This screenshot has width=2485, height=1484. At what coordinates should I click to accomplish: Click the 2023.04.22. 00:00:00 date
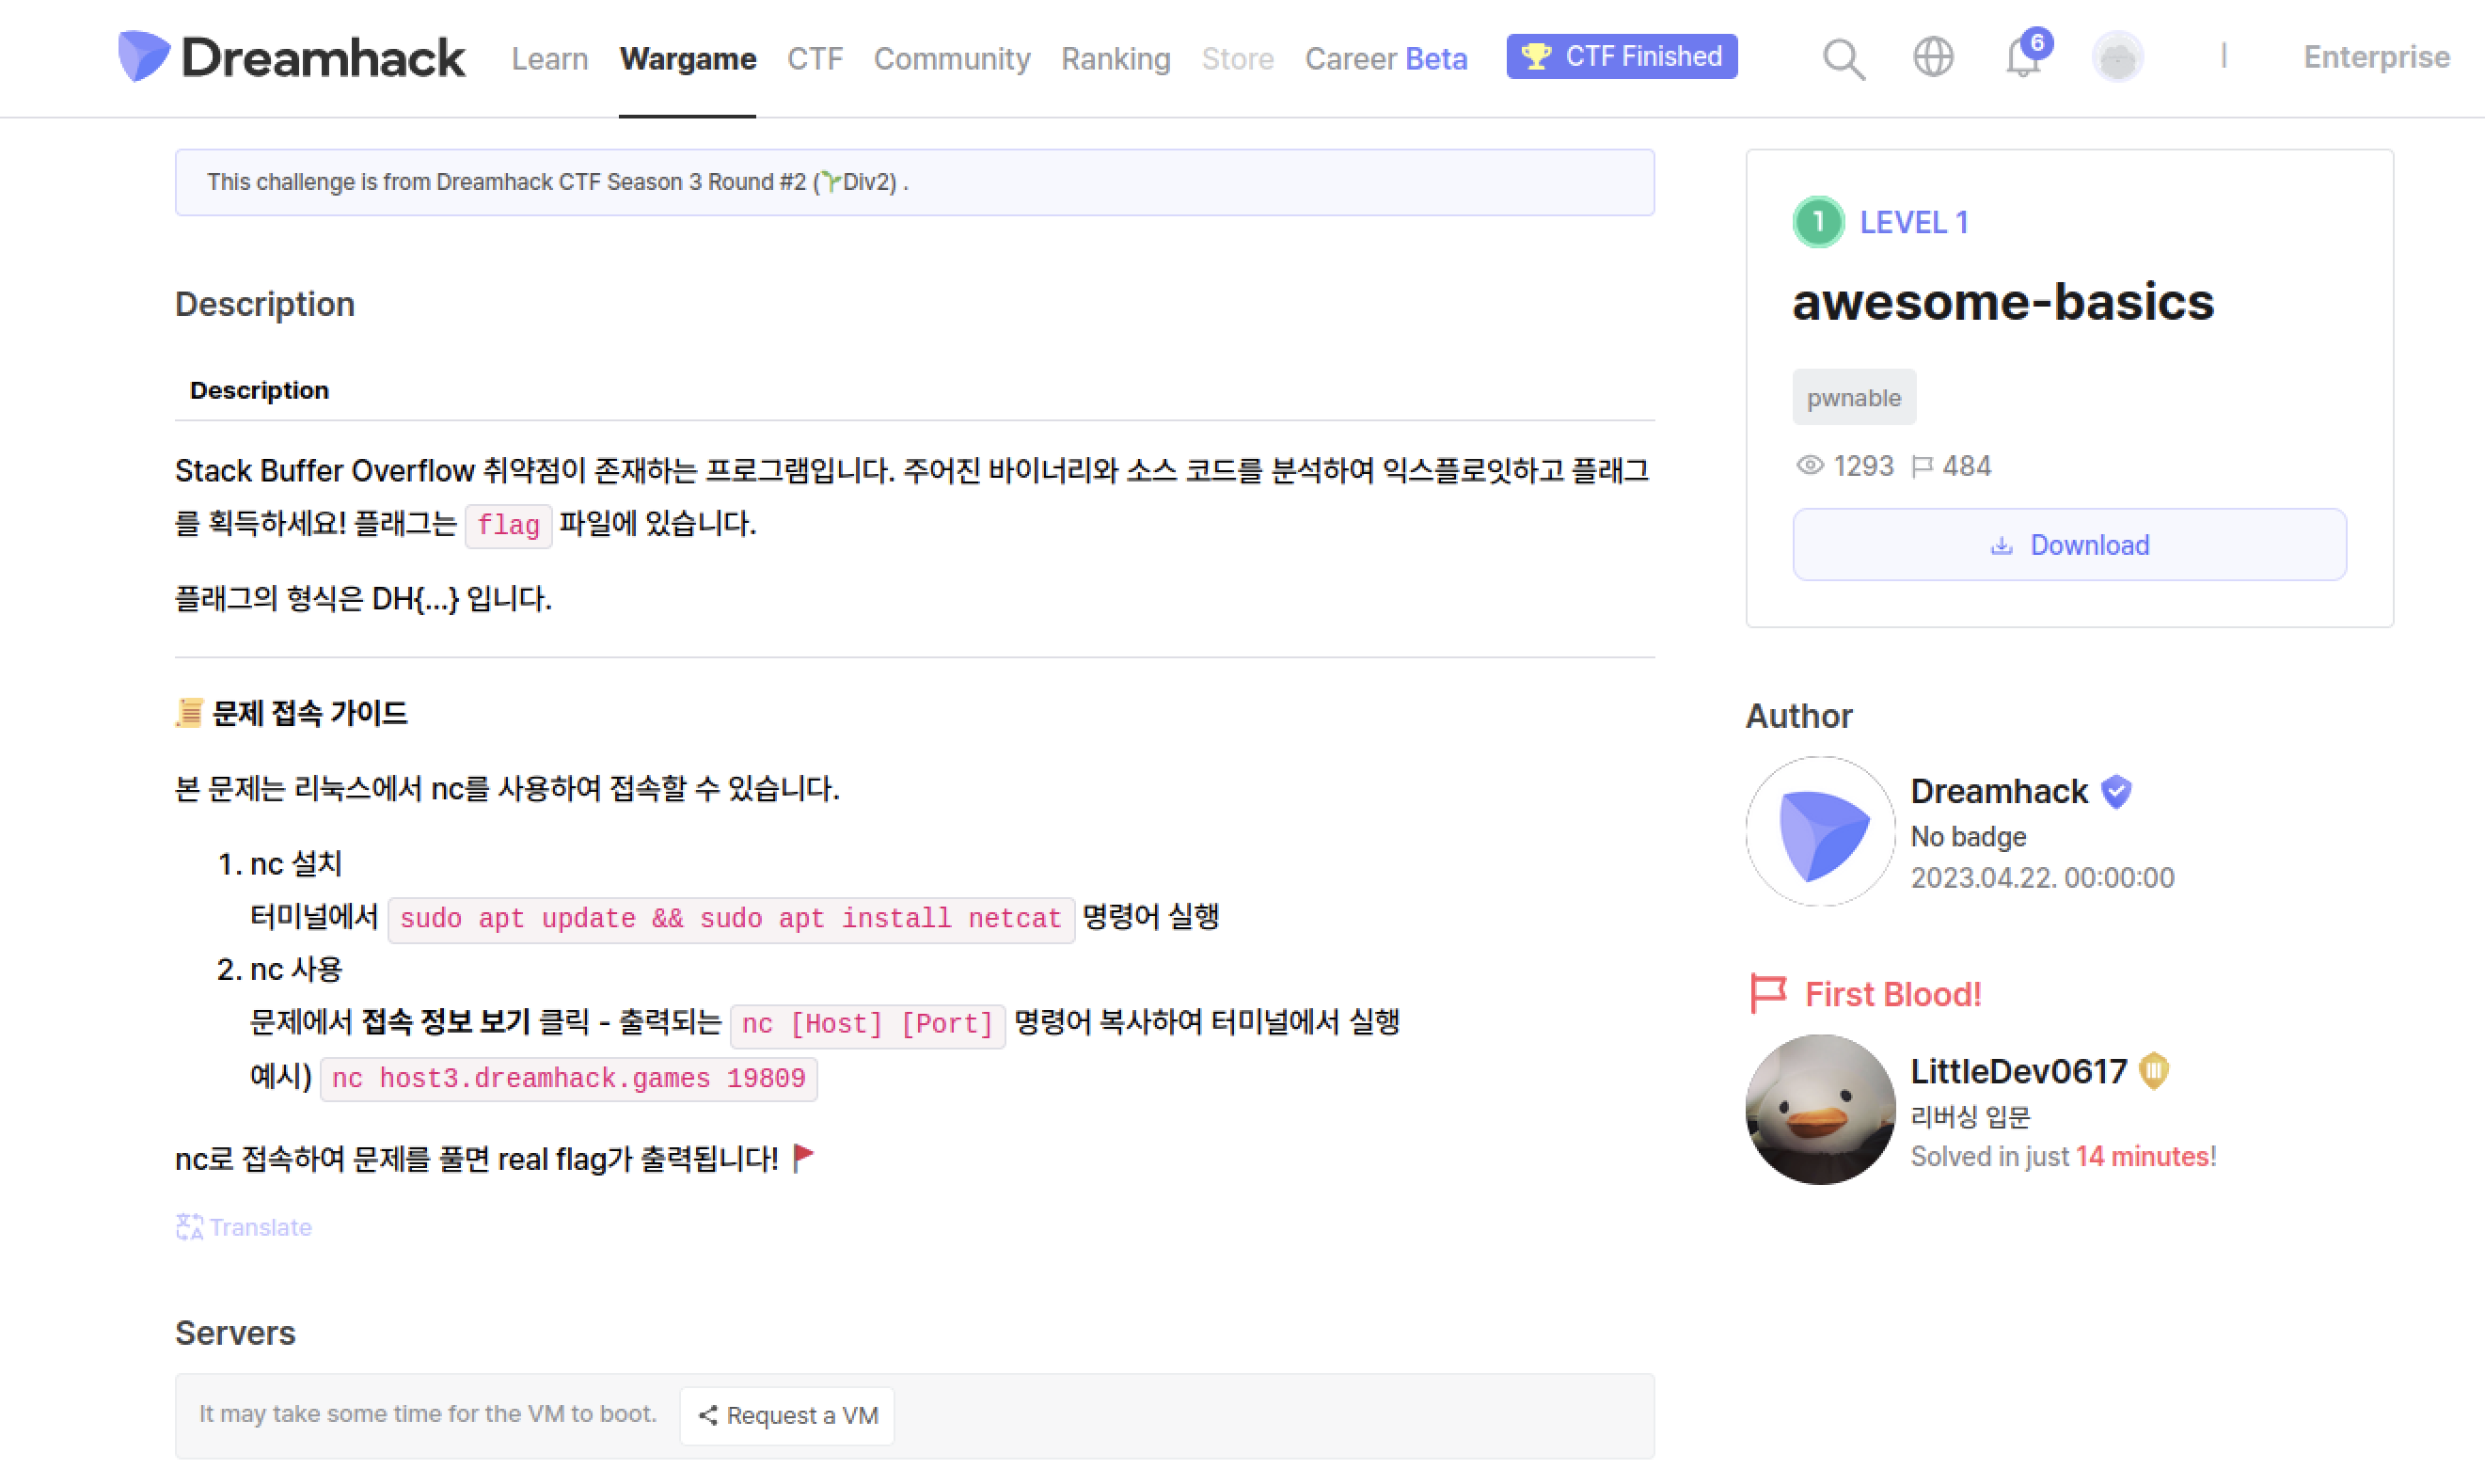click(2042, 877)
